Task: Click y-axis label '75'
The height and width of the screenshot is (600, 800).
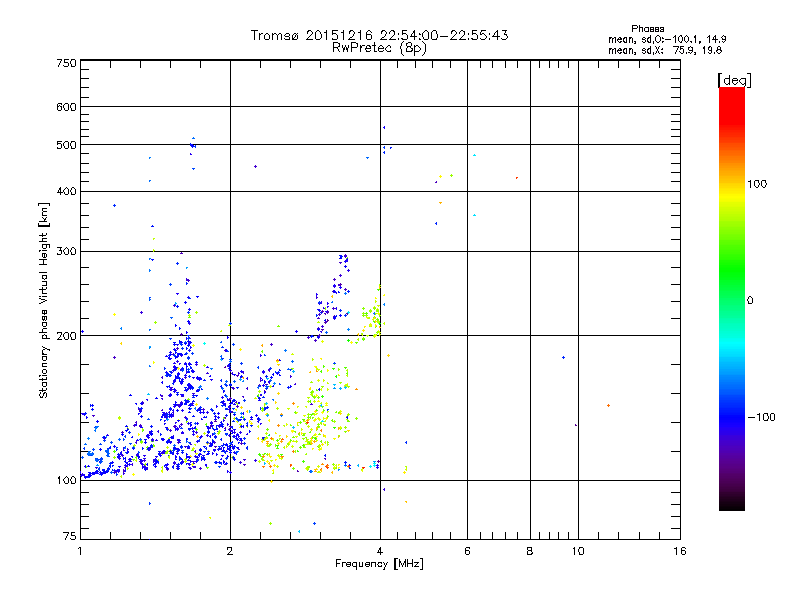Action: [70, 536]
